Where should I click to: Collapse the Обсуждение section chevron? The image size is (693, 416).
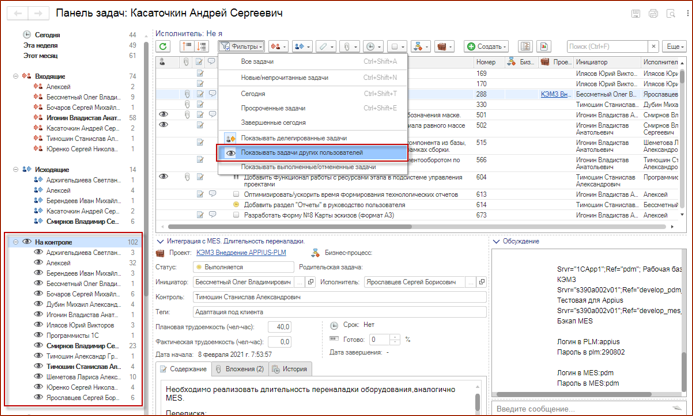click(496, 241)
